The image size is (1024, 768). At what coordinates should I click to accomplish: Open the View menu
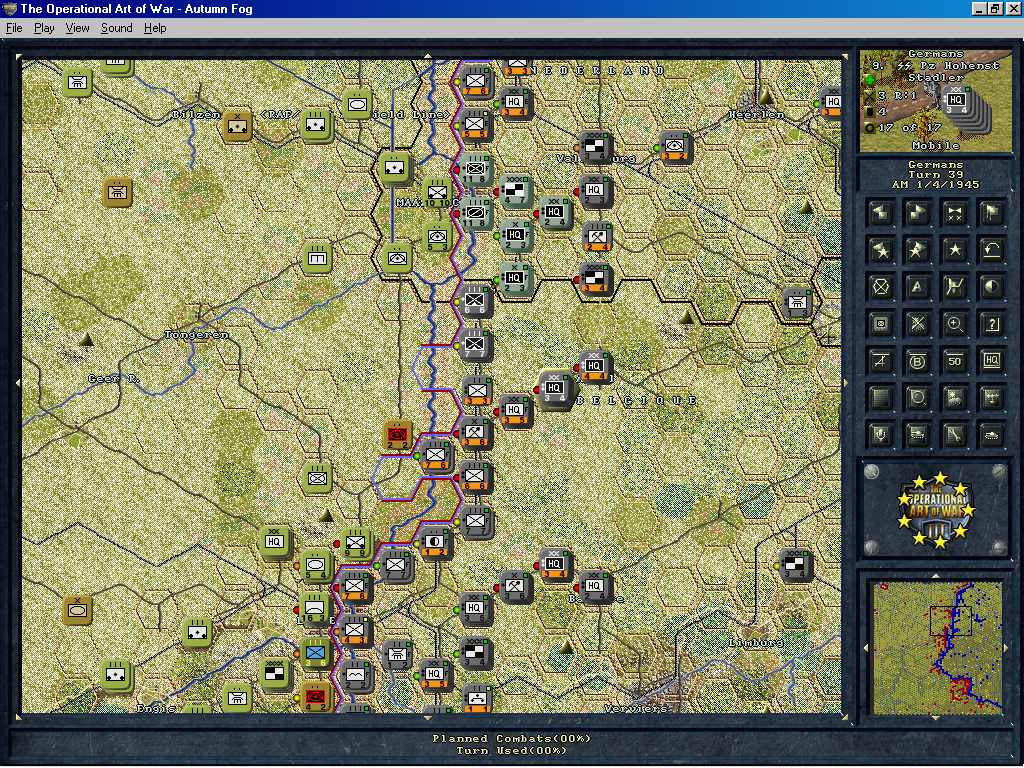77,28
